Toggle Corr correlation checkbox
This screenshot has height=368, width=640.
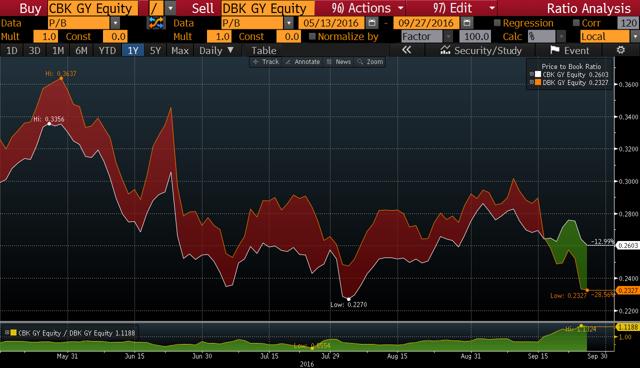(576, 23)
